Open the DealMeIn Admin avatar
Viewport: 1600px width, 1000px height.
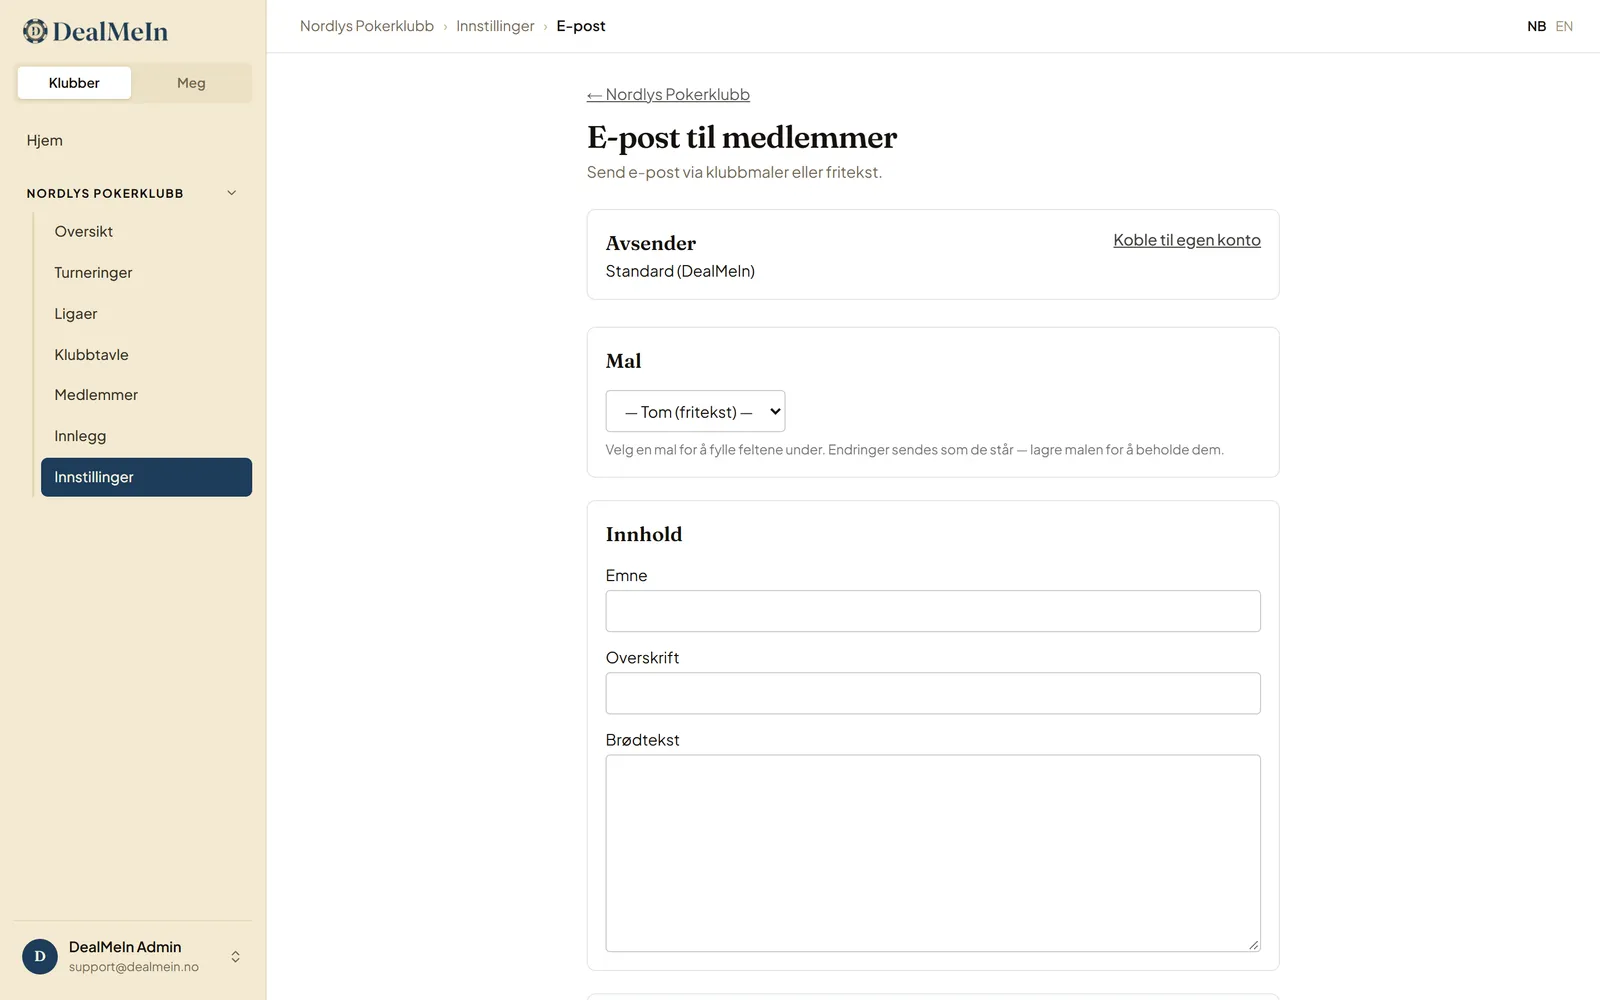tap(40, 956)
